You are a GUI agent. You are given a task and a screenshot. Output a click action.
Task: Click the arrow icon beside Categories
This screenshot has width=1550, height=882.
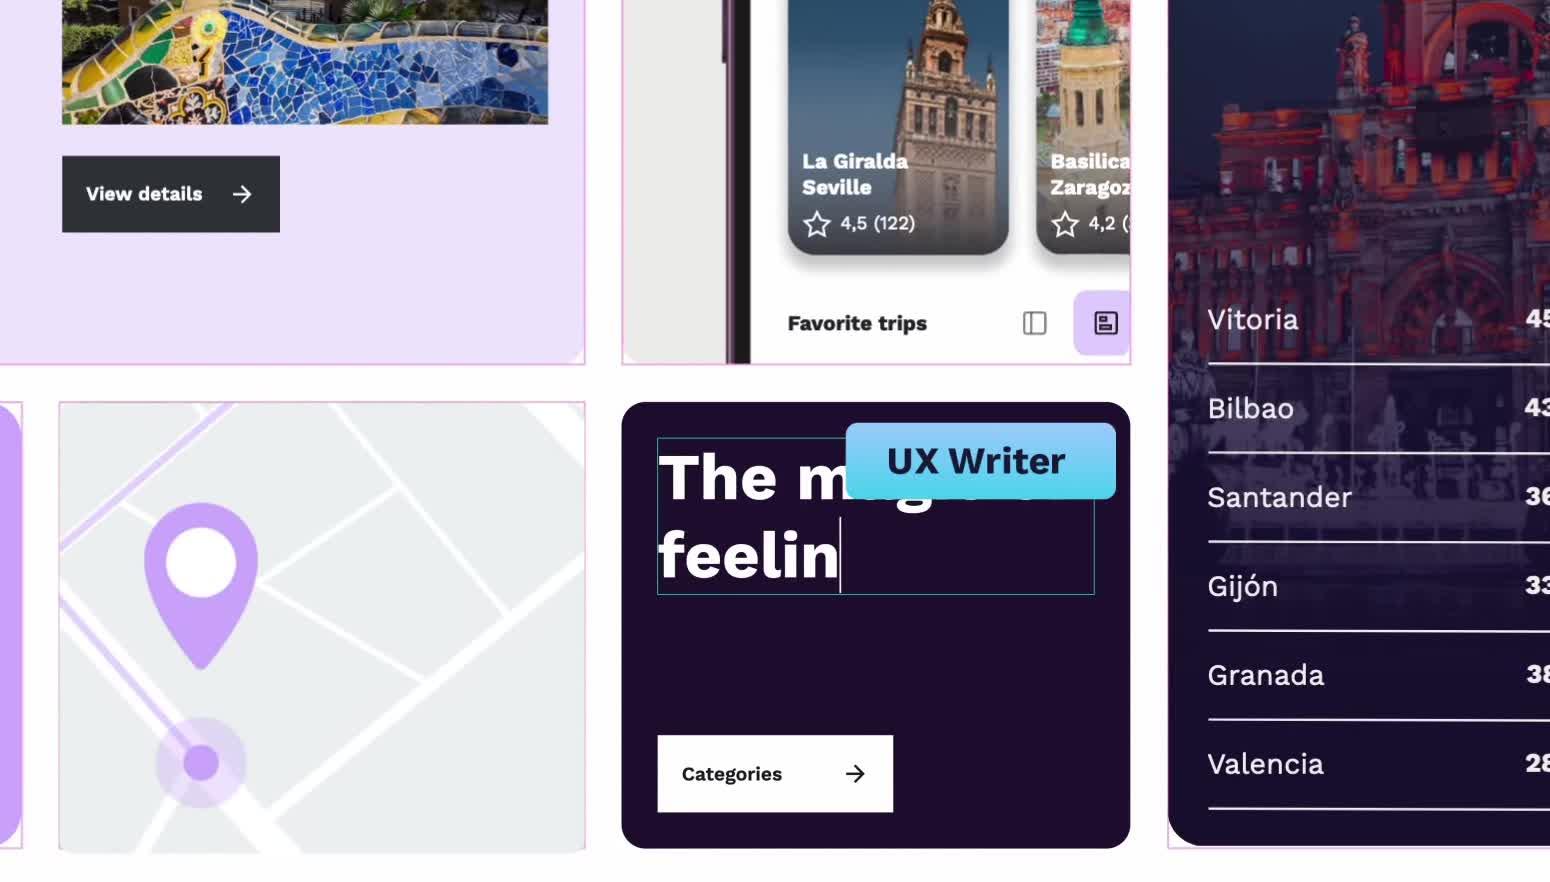[855, 774]
